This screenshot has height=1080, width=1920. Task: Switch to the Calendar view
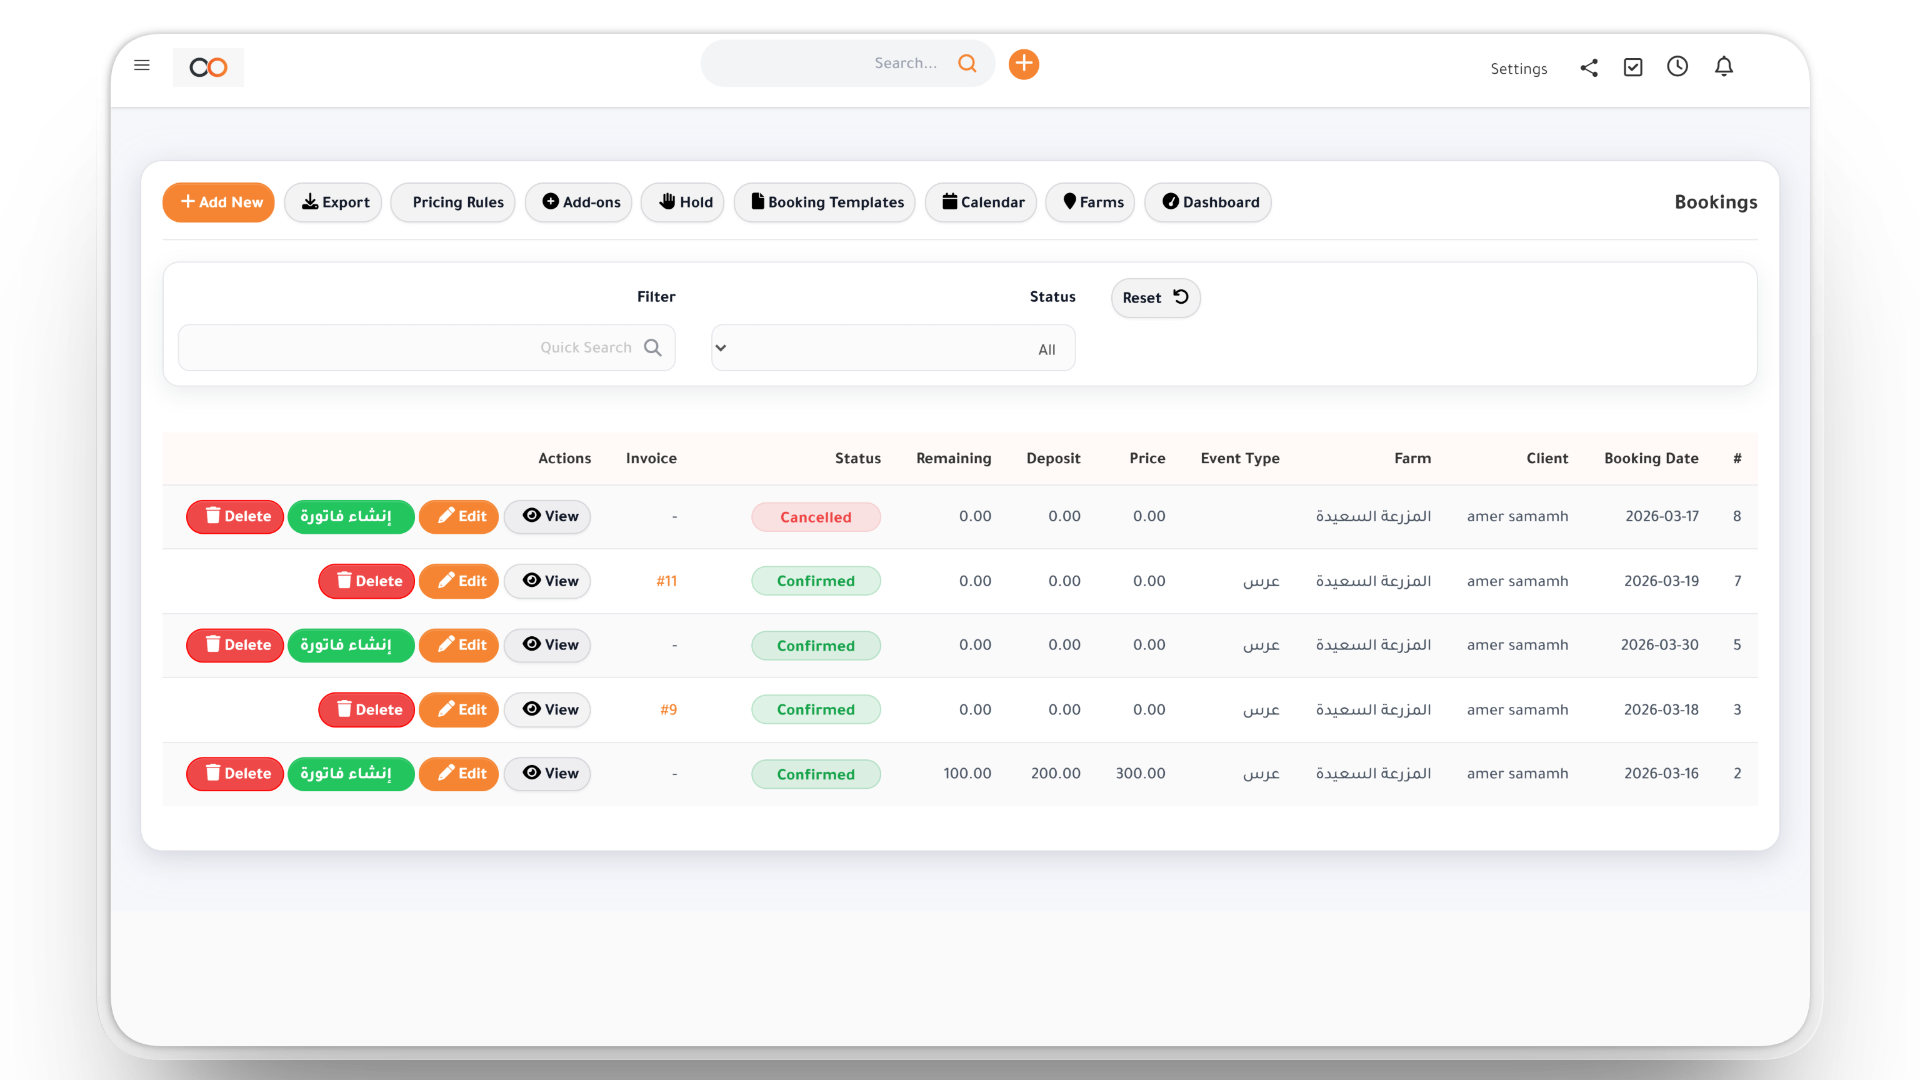980,202
